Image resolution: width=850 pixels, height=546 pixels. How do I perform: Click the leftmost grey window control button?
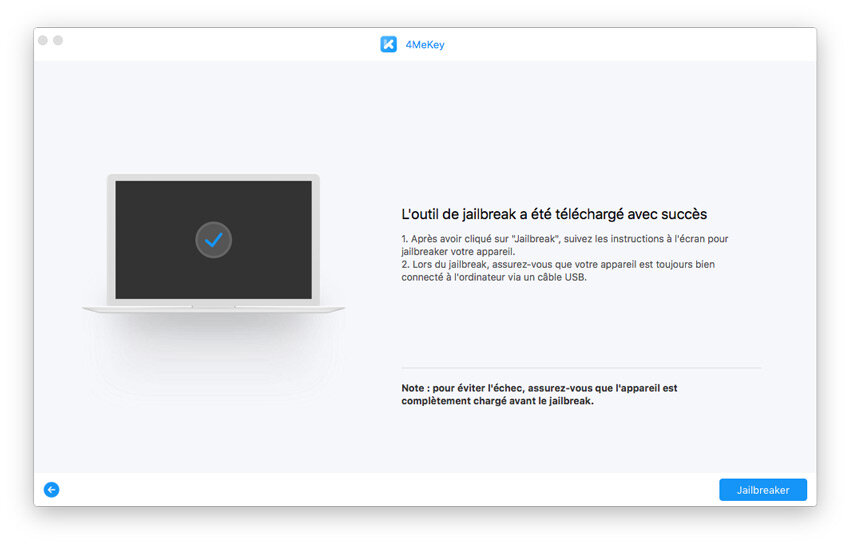(43, 40)
